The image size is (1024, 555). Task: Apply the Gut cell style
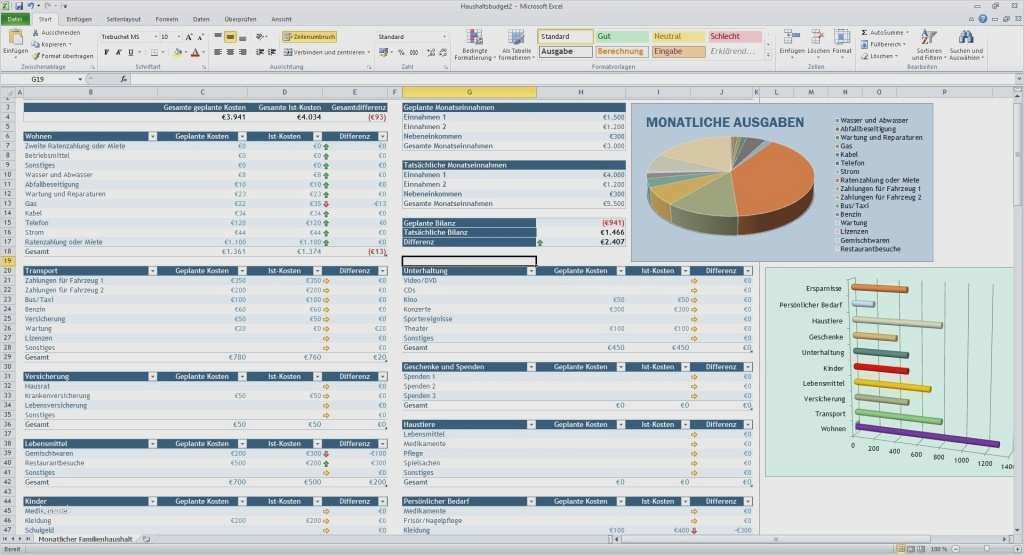[620, 37]
